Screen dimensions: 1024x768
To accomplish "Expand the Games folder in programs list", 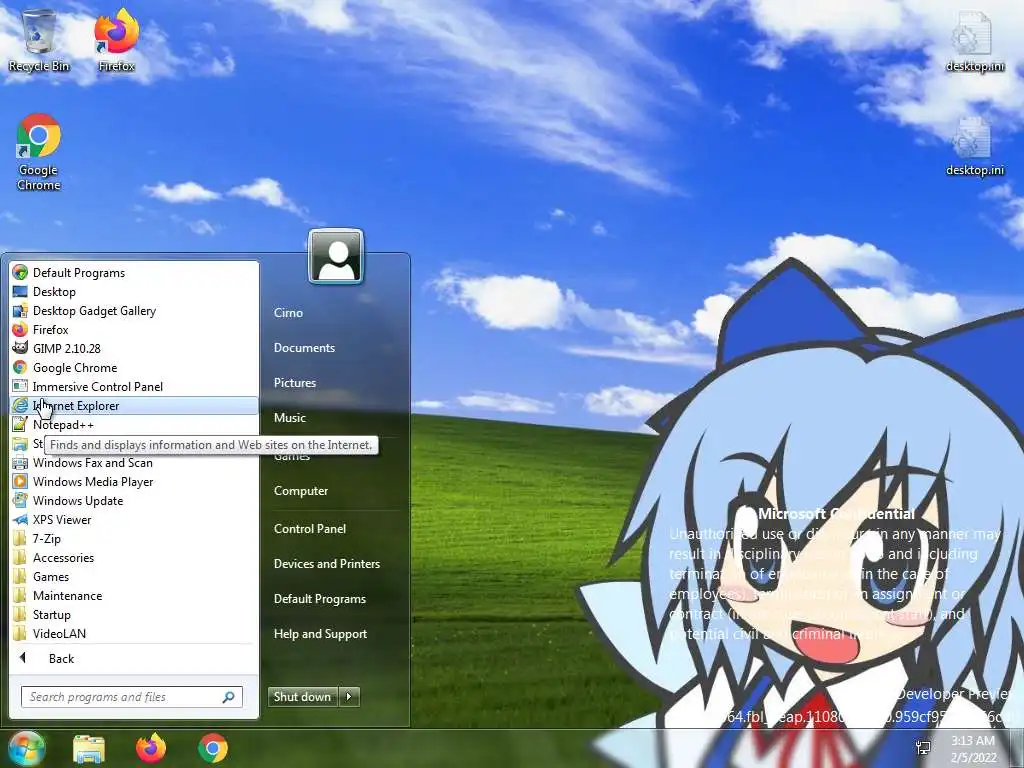I will pyautogui.click(x=135, y=576).
